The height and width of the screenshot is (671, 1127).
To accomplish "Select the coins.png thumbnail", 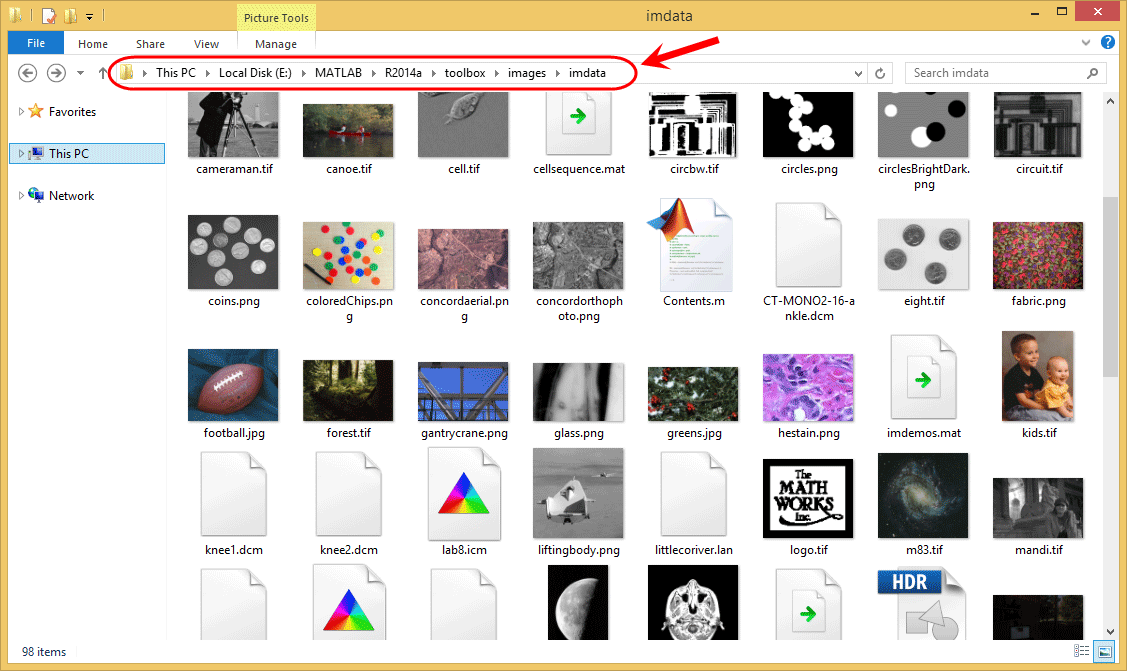I will (233, 252).
